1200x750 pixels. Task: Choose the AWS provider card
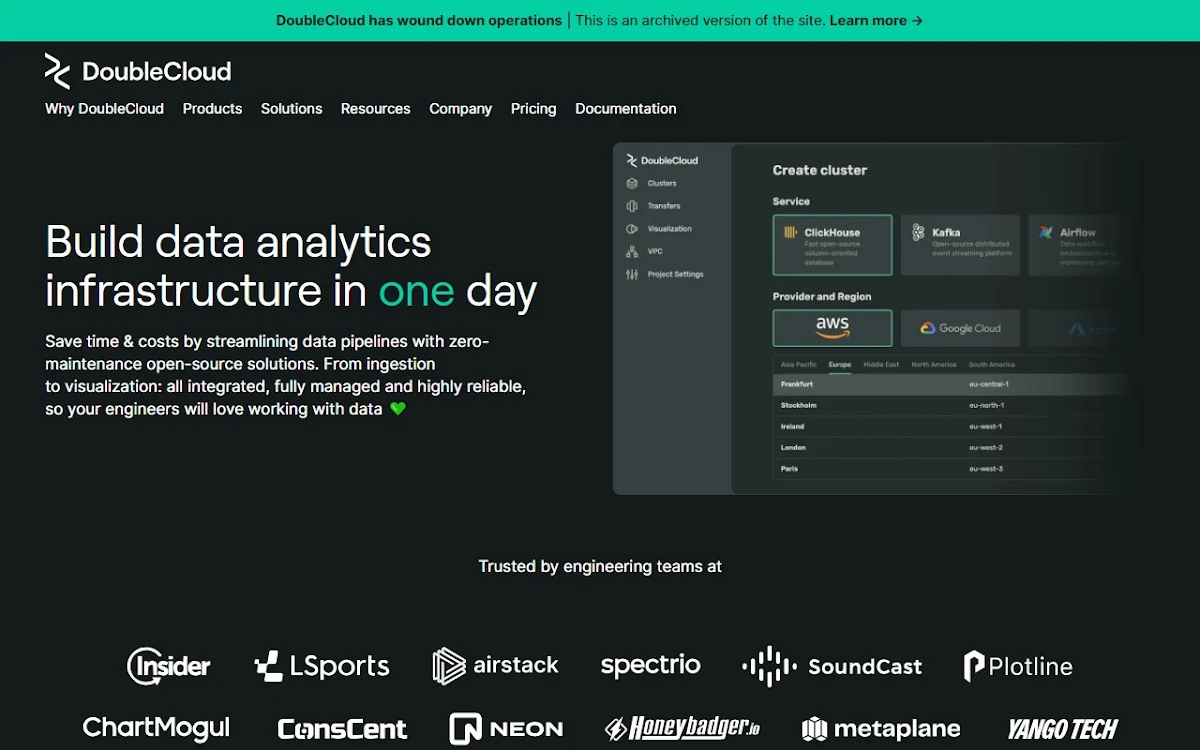[832, 328]
